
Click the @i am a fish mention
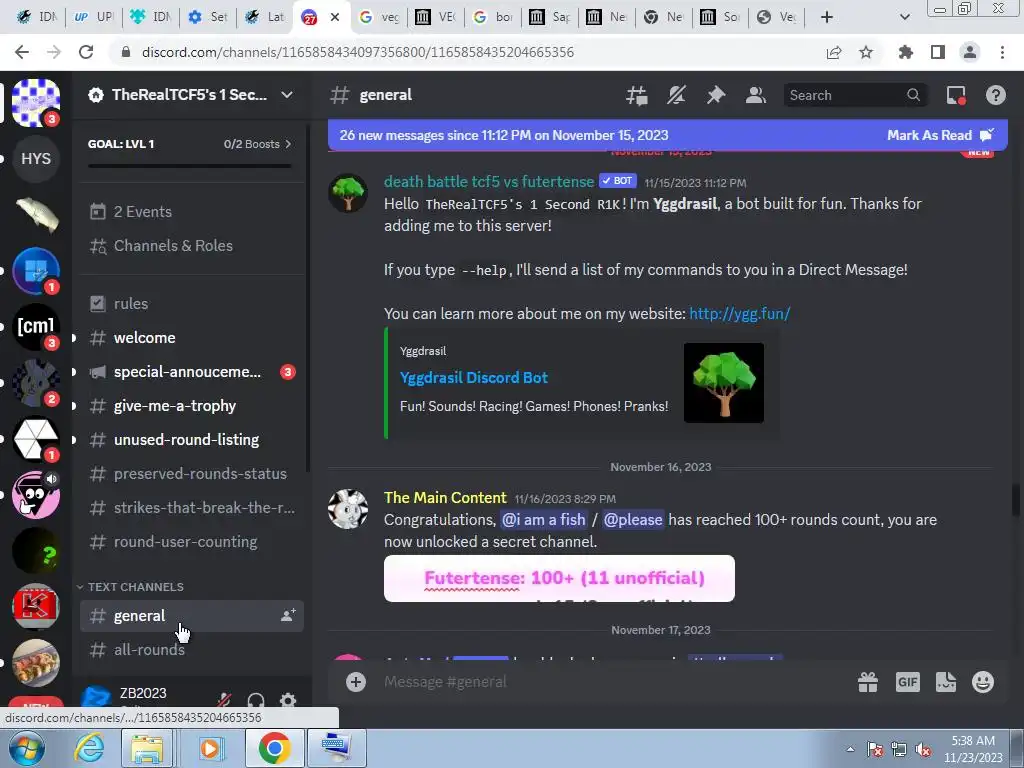tap(543, 520)
